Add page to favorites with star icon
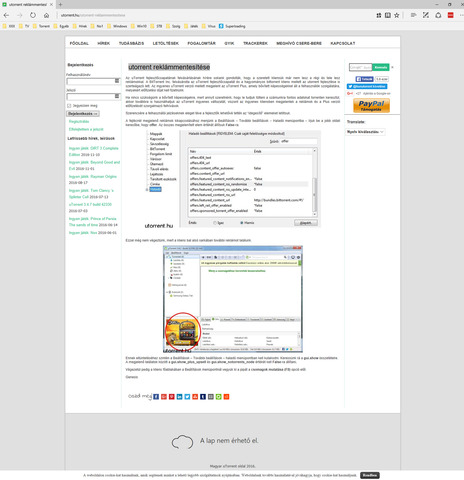The width and height of the screenshot is (464, 480). 397,15
